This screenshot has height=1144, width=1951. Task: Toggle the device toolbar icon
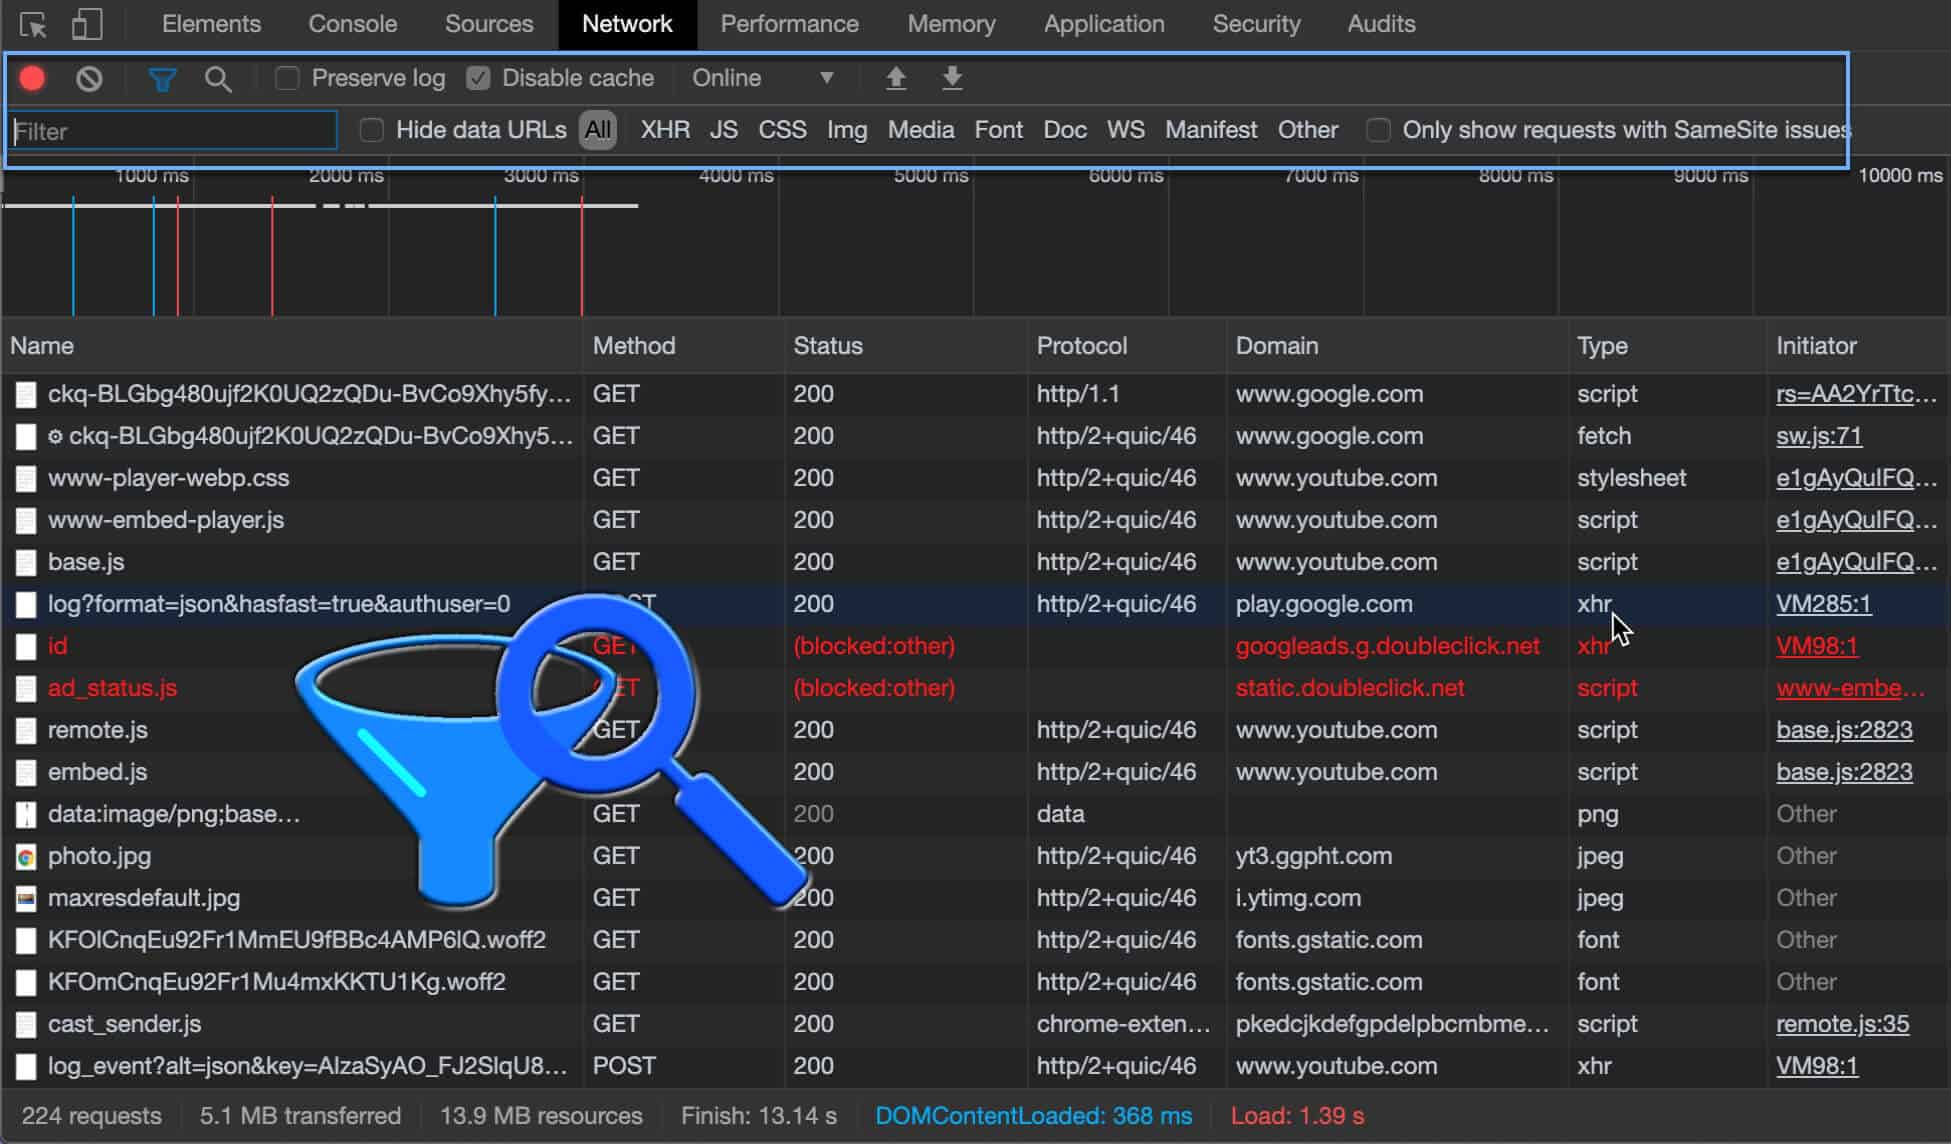click(88, 23)
